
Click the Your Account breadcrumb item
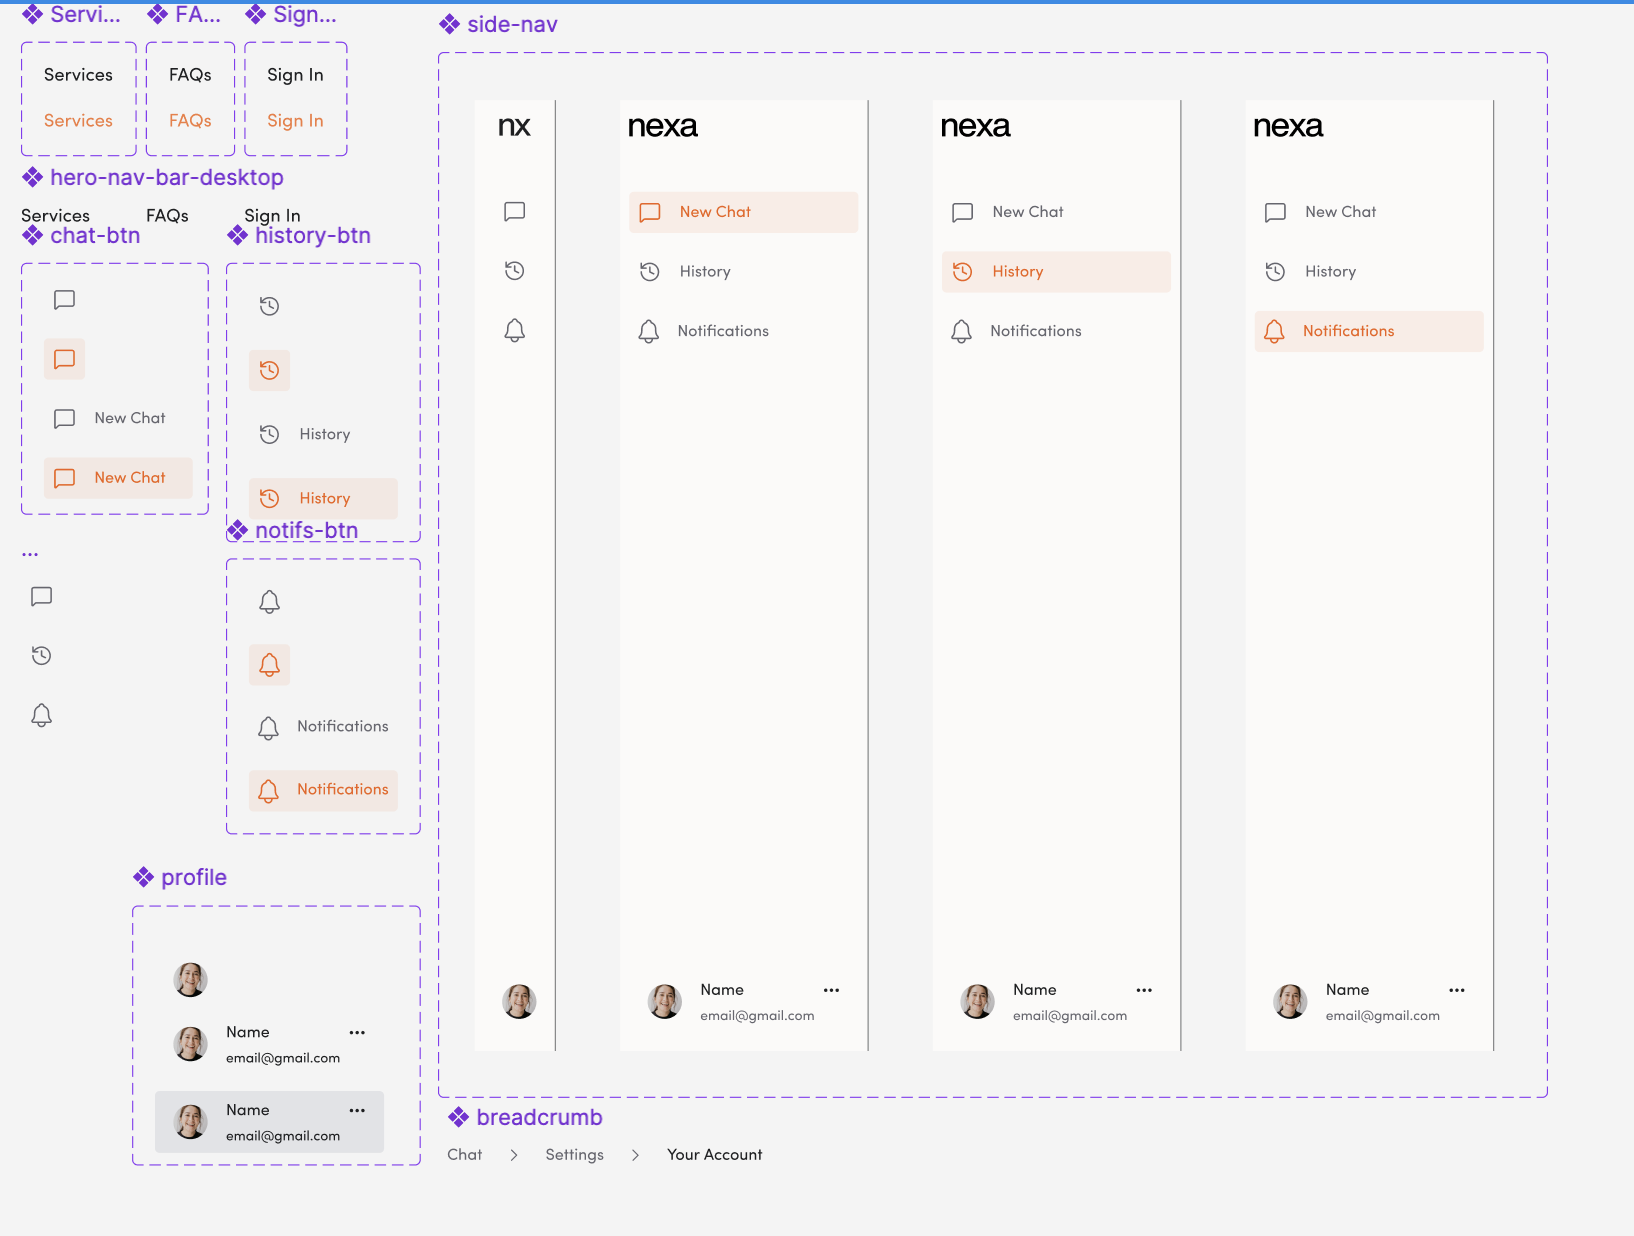(x=715, y=1155)
